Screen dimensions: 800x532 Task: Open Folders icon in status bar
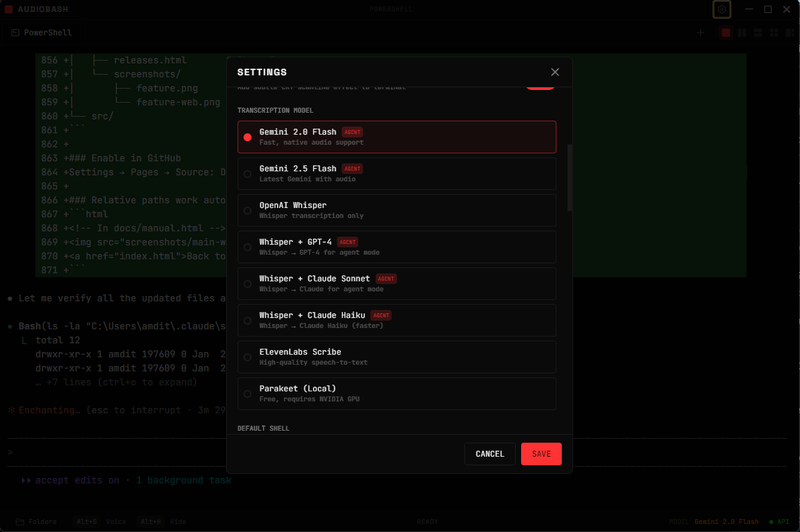click(x=36, y=522)
